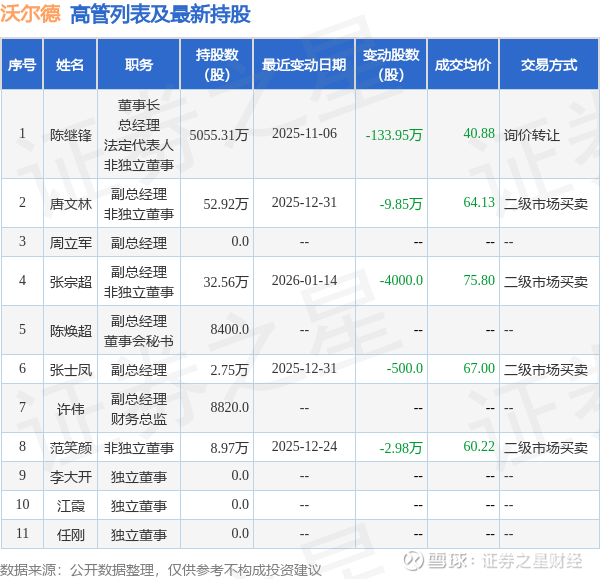Viewport: 600px width, 579px height.
Task: Click the 法定代表人 position text
Action: (139, 145)
